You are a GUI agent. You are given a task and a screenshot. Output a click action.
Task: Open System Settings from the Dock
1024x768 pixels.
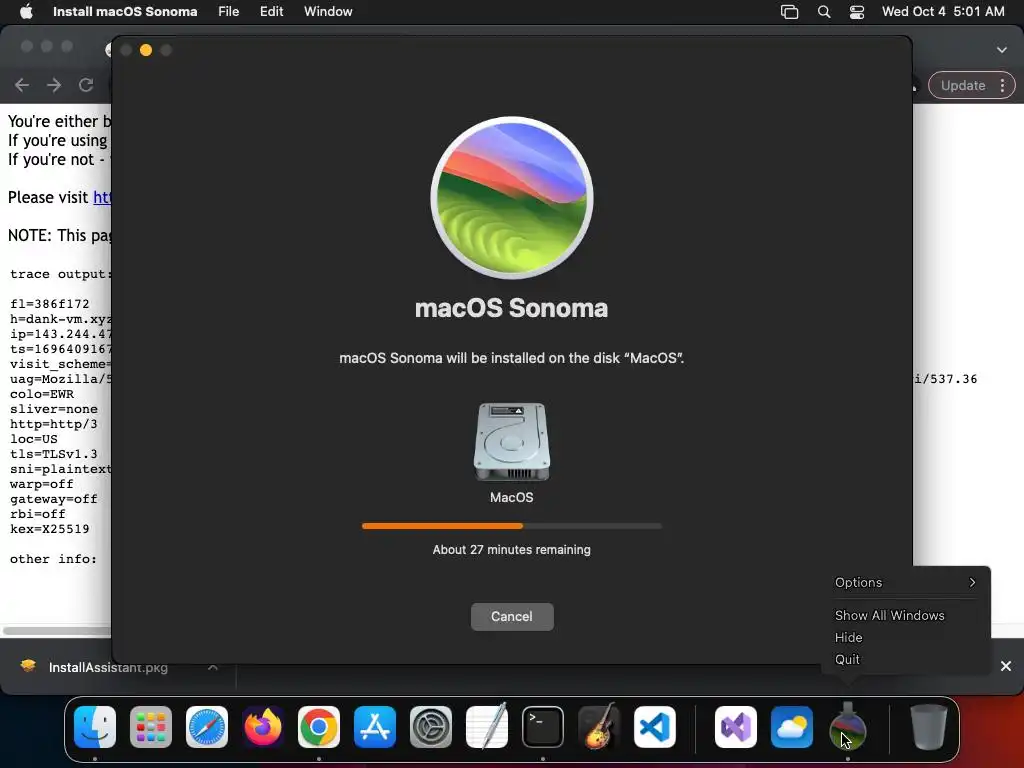click(x=431, y=727)
